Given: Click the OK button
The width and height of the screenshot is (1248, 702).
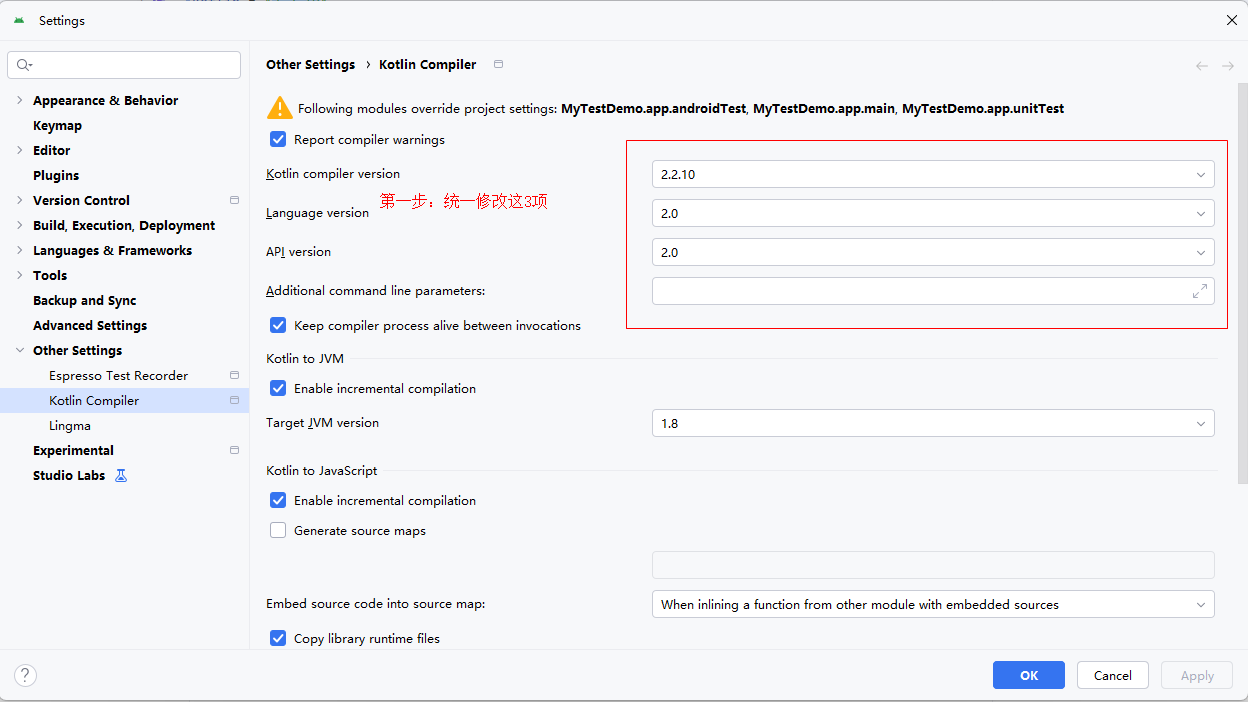Looking at the screenshot, I should pos(1028,675).
